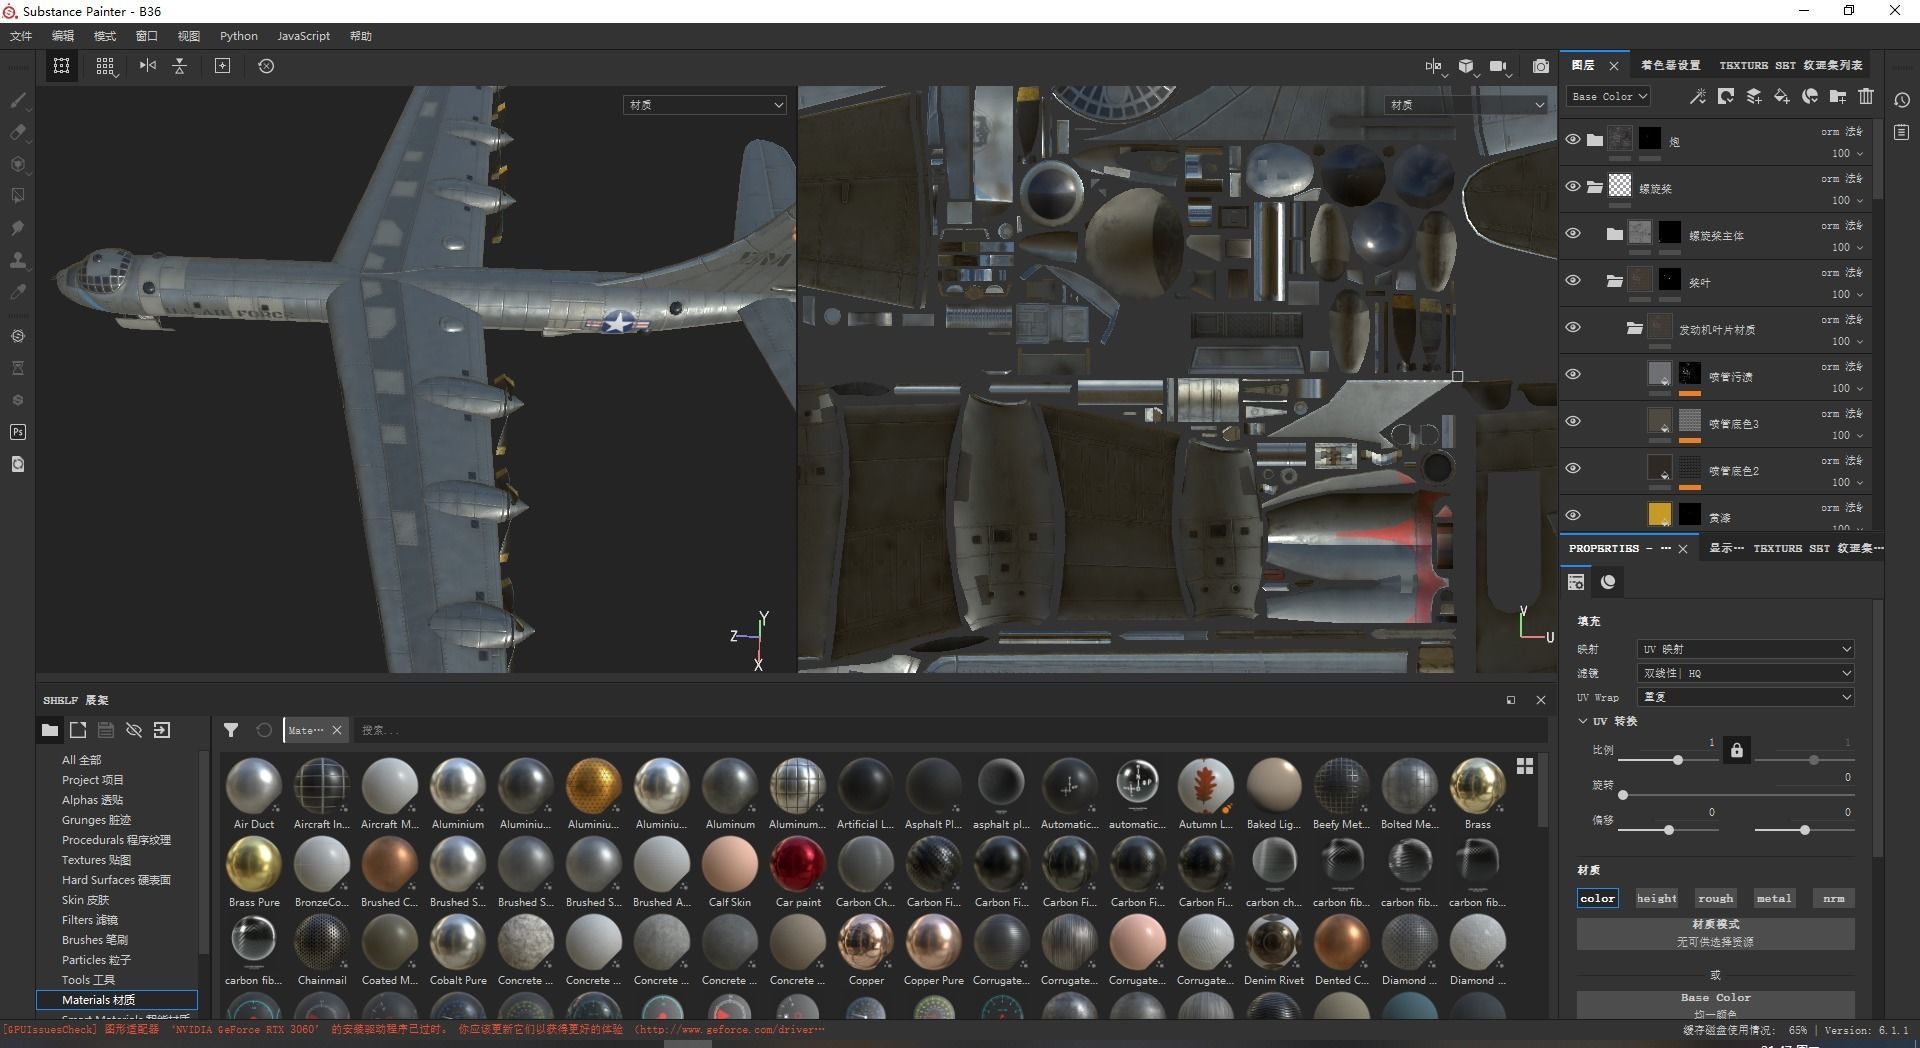This screenshot has width=1920, height=1048.
Task: Click the add effect magic wand icon
Action: 1698,96
